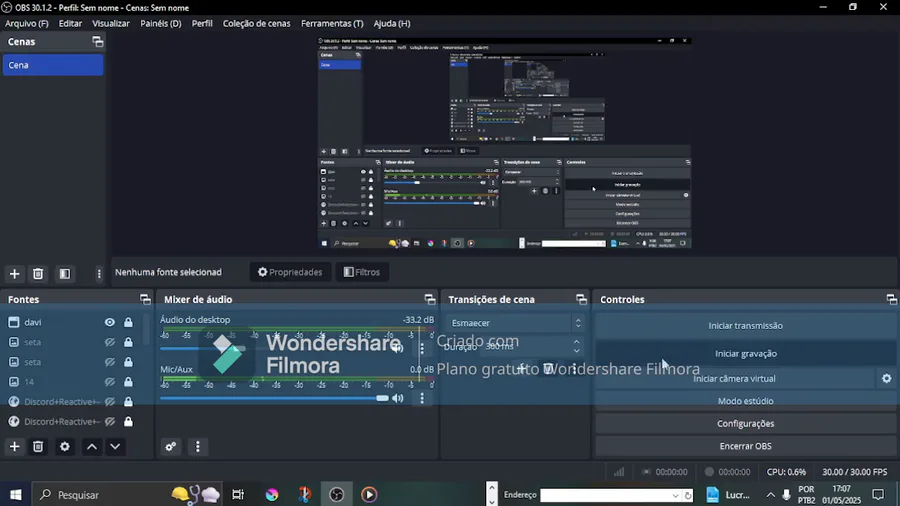Click Iniciar câmera virtual button
Screen dimensions: 900x506
(x=734, y=378)
